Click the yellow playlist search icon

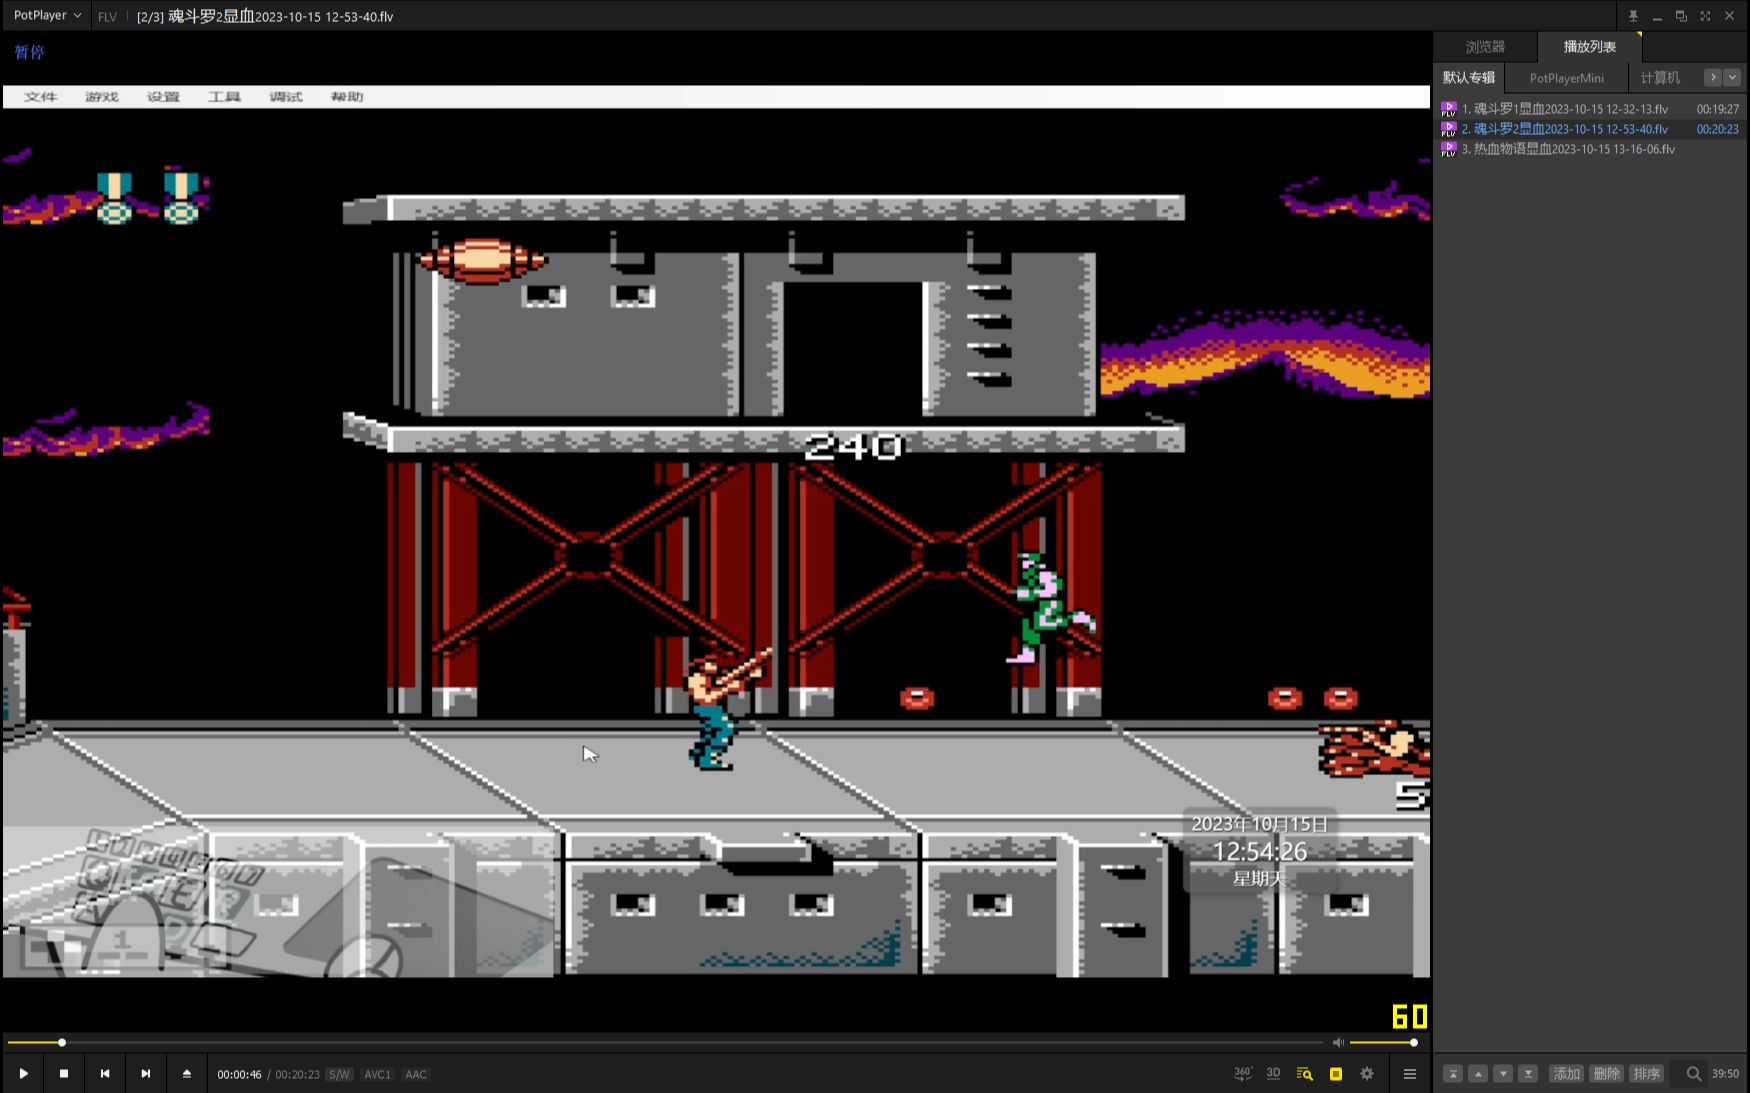point(1304,1073)
